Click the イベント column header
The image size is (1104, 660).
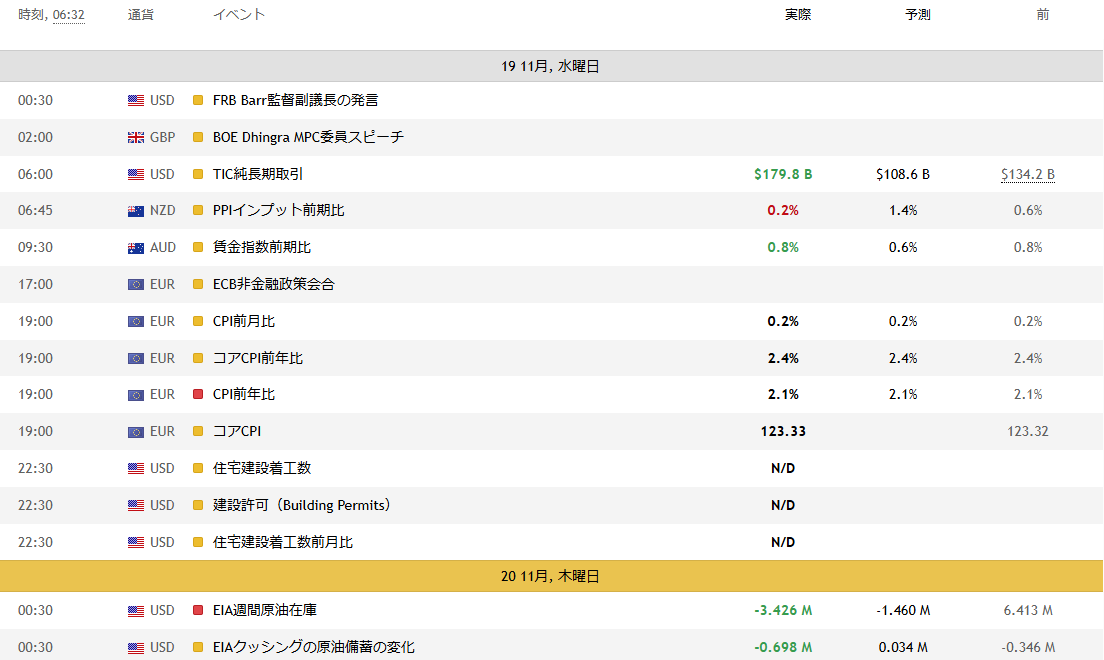[x=239, y=15]
